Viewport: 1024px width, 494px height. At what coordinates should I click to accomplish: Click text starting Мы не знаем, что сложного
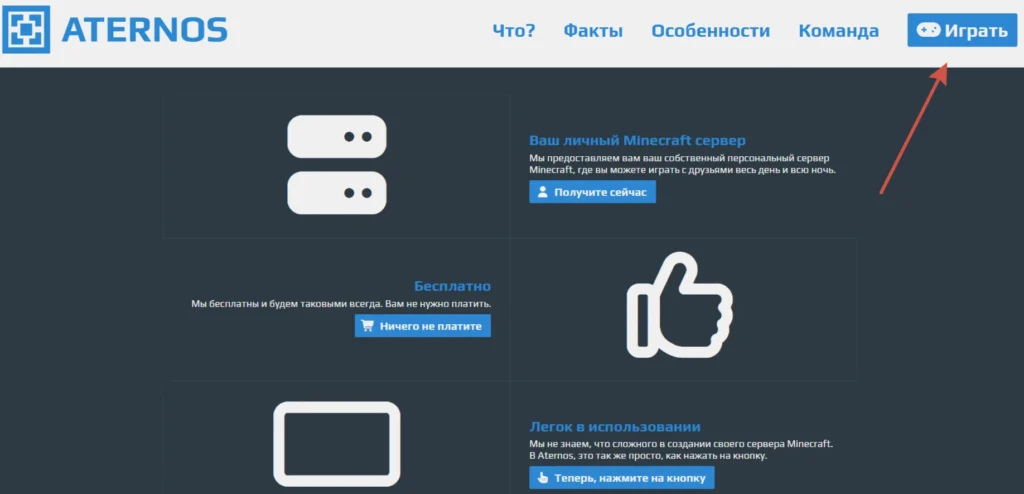682,450
